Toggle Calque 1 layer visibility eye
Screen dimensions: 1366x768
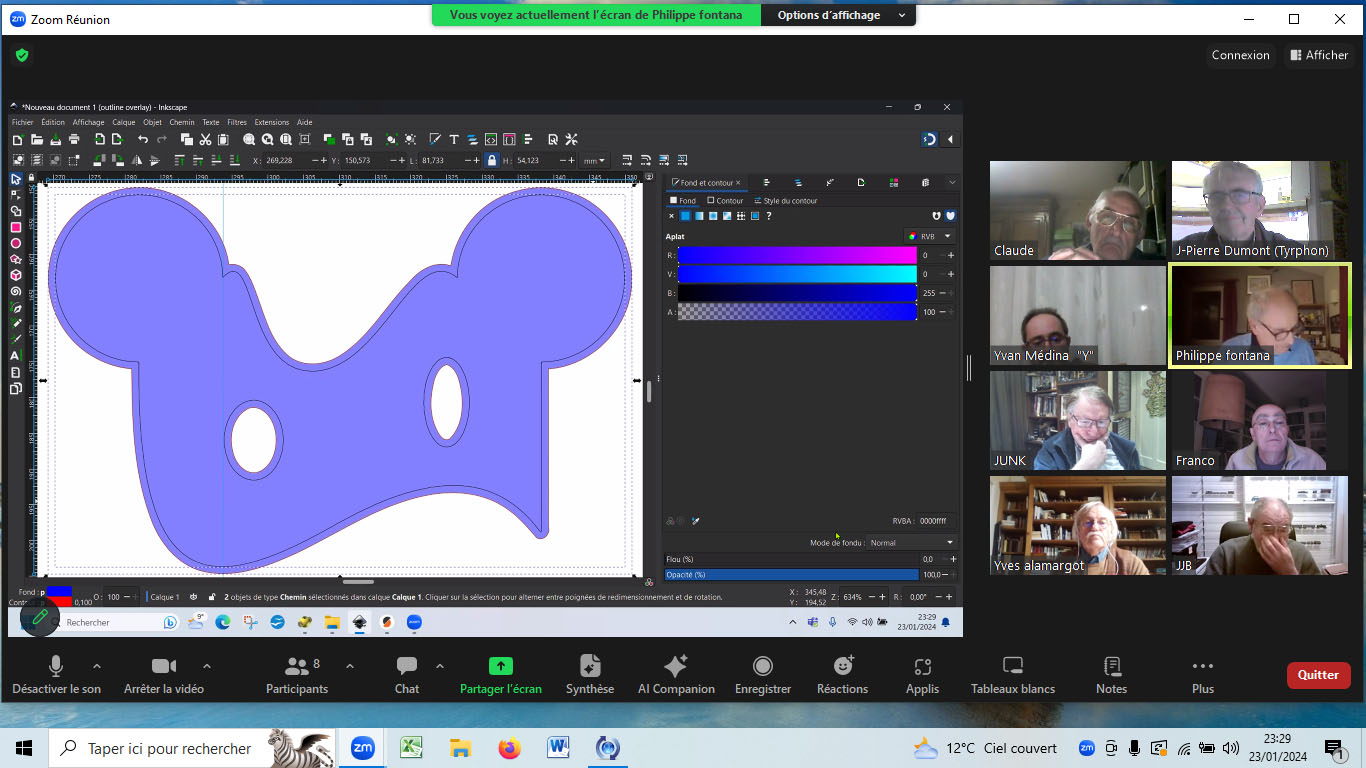pos(194,597)
